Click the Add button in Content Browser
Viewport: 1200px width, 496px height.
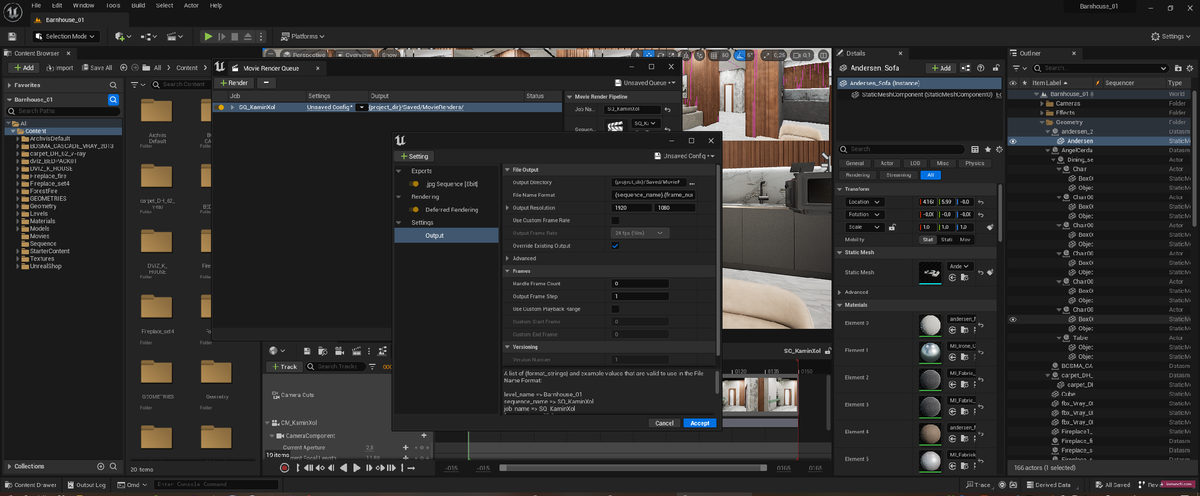[22, 67]
